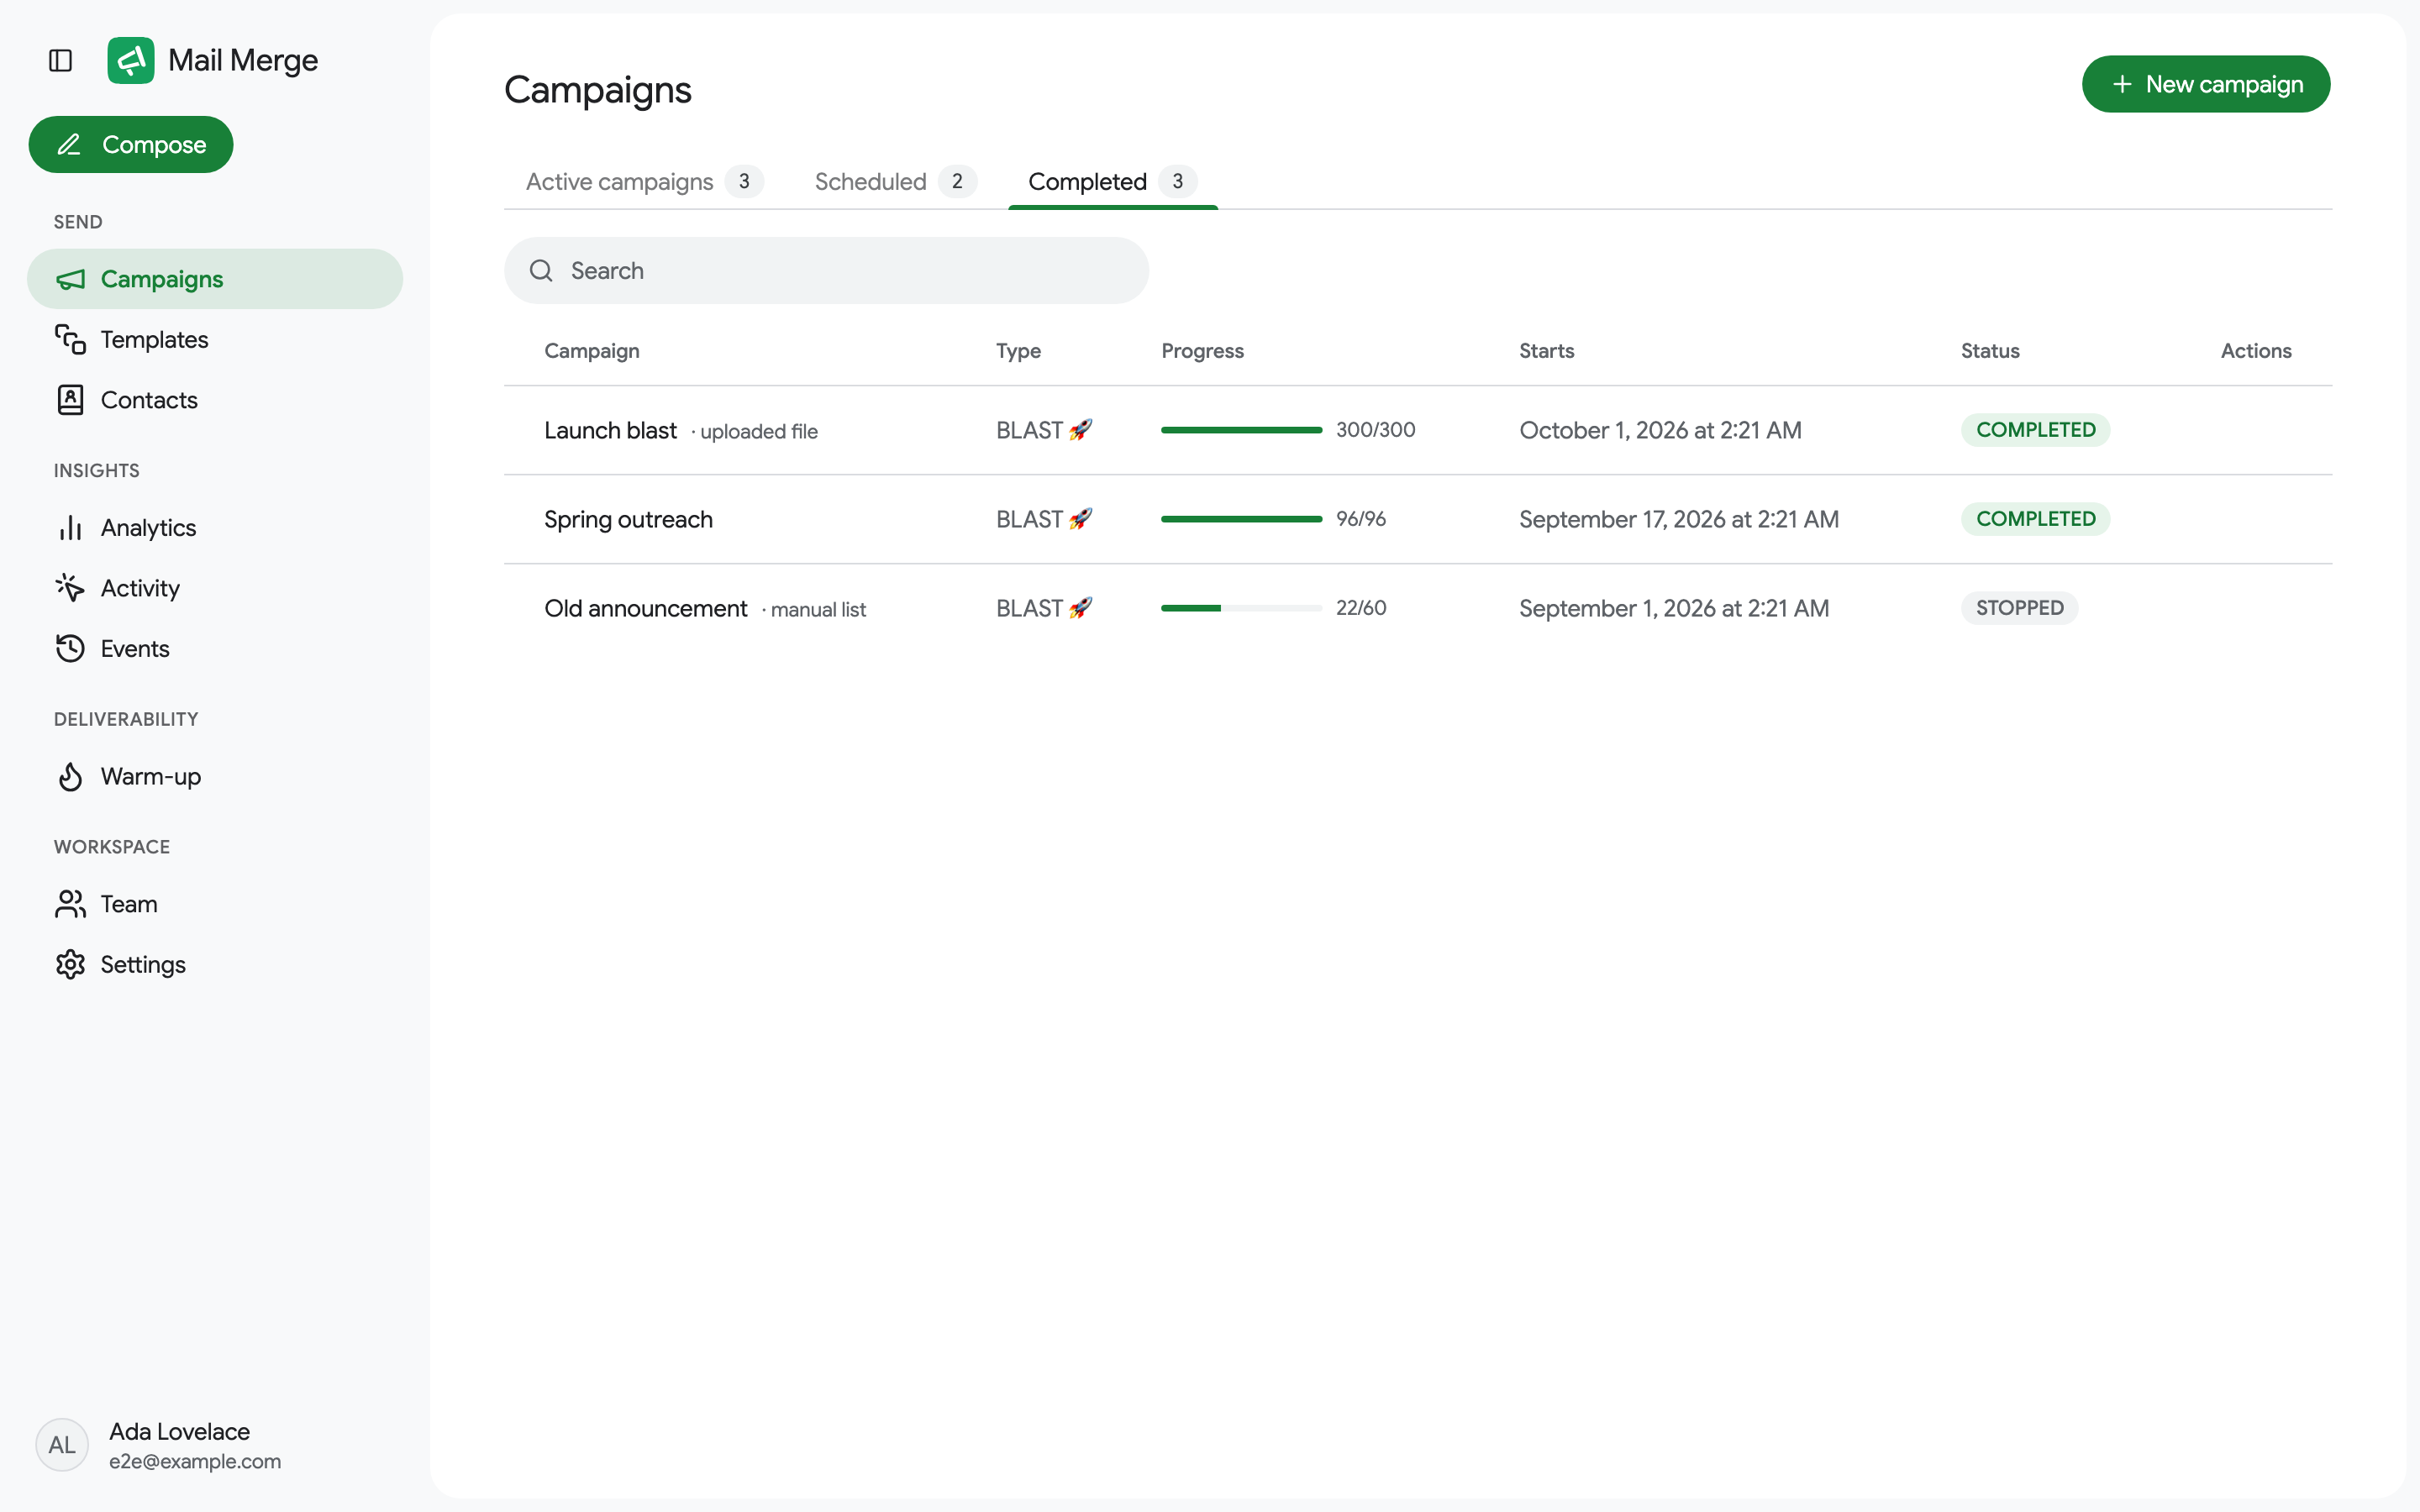
Task: Start a New campaign
Action: pos(2206,84)
